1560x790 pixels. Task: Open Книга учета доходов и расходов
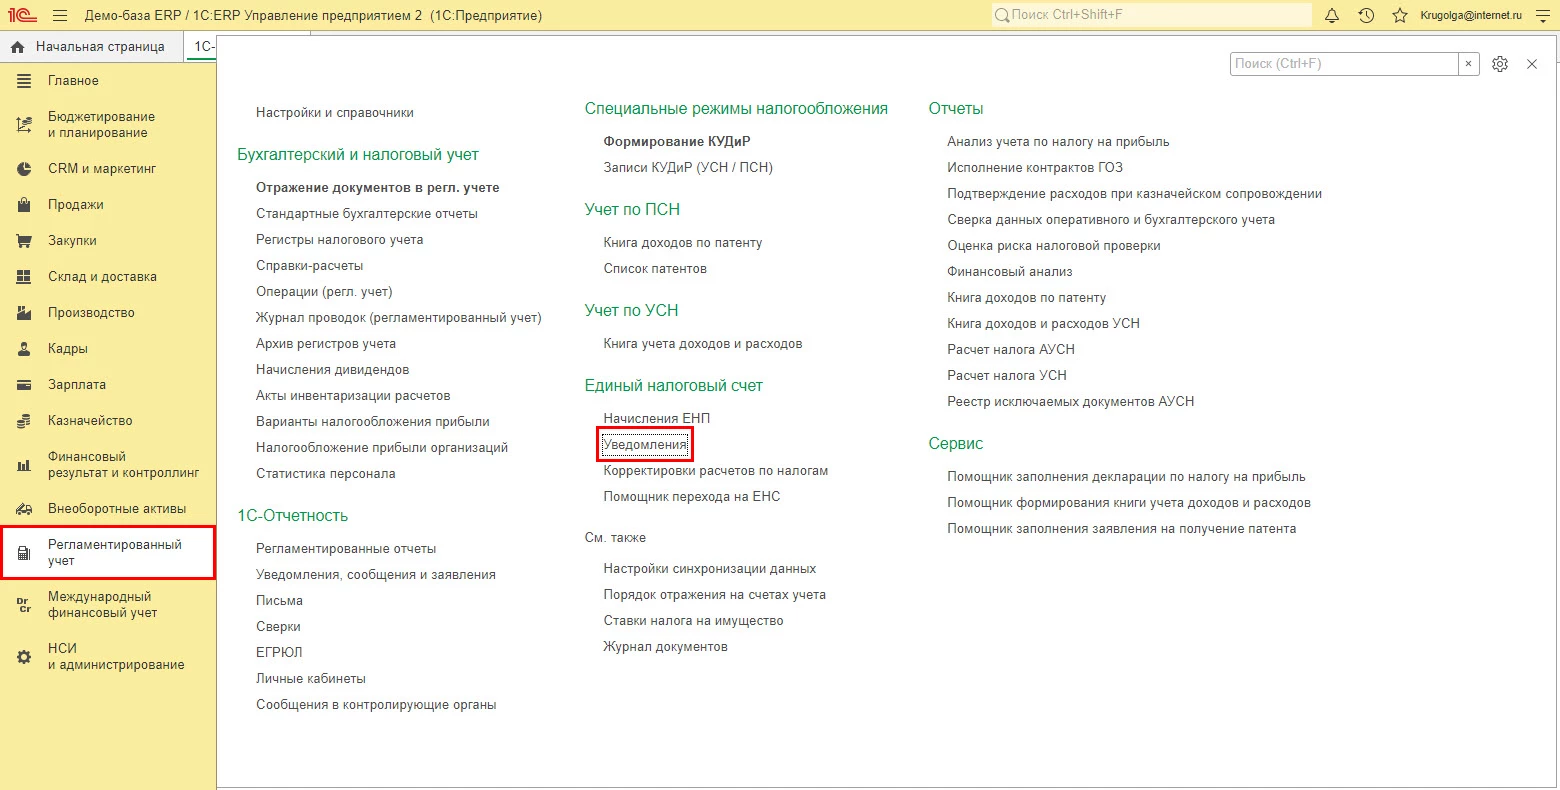[703, 344]
